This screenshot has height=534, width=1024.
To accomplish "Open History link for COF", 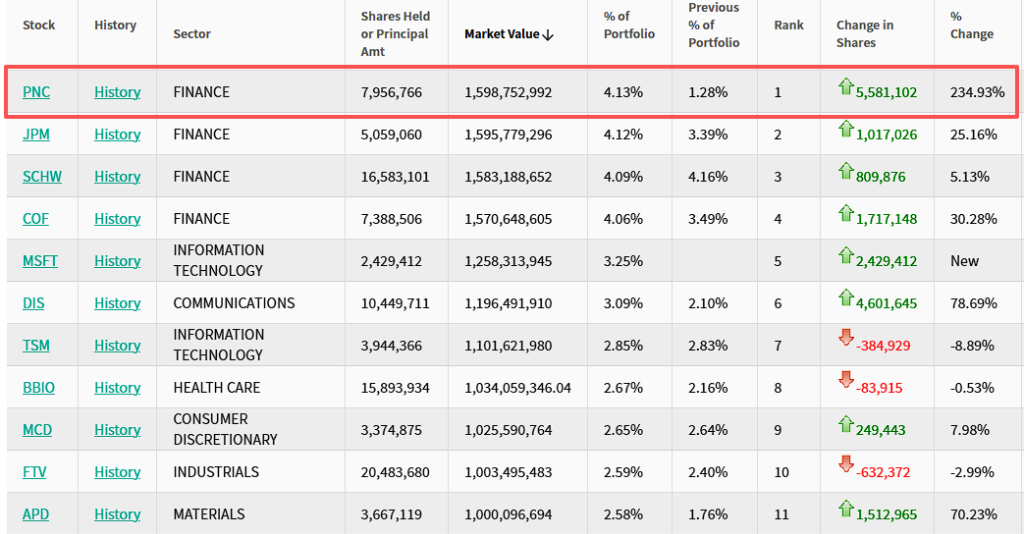I will (x=117, y=219).
